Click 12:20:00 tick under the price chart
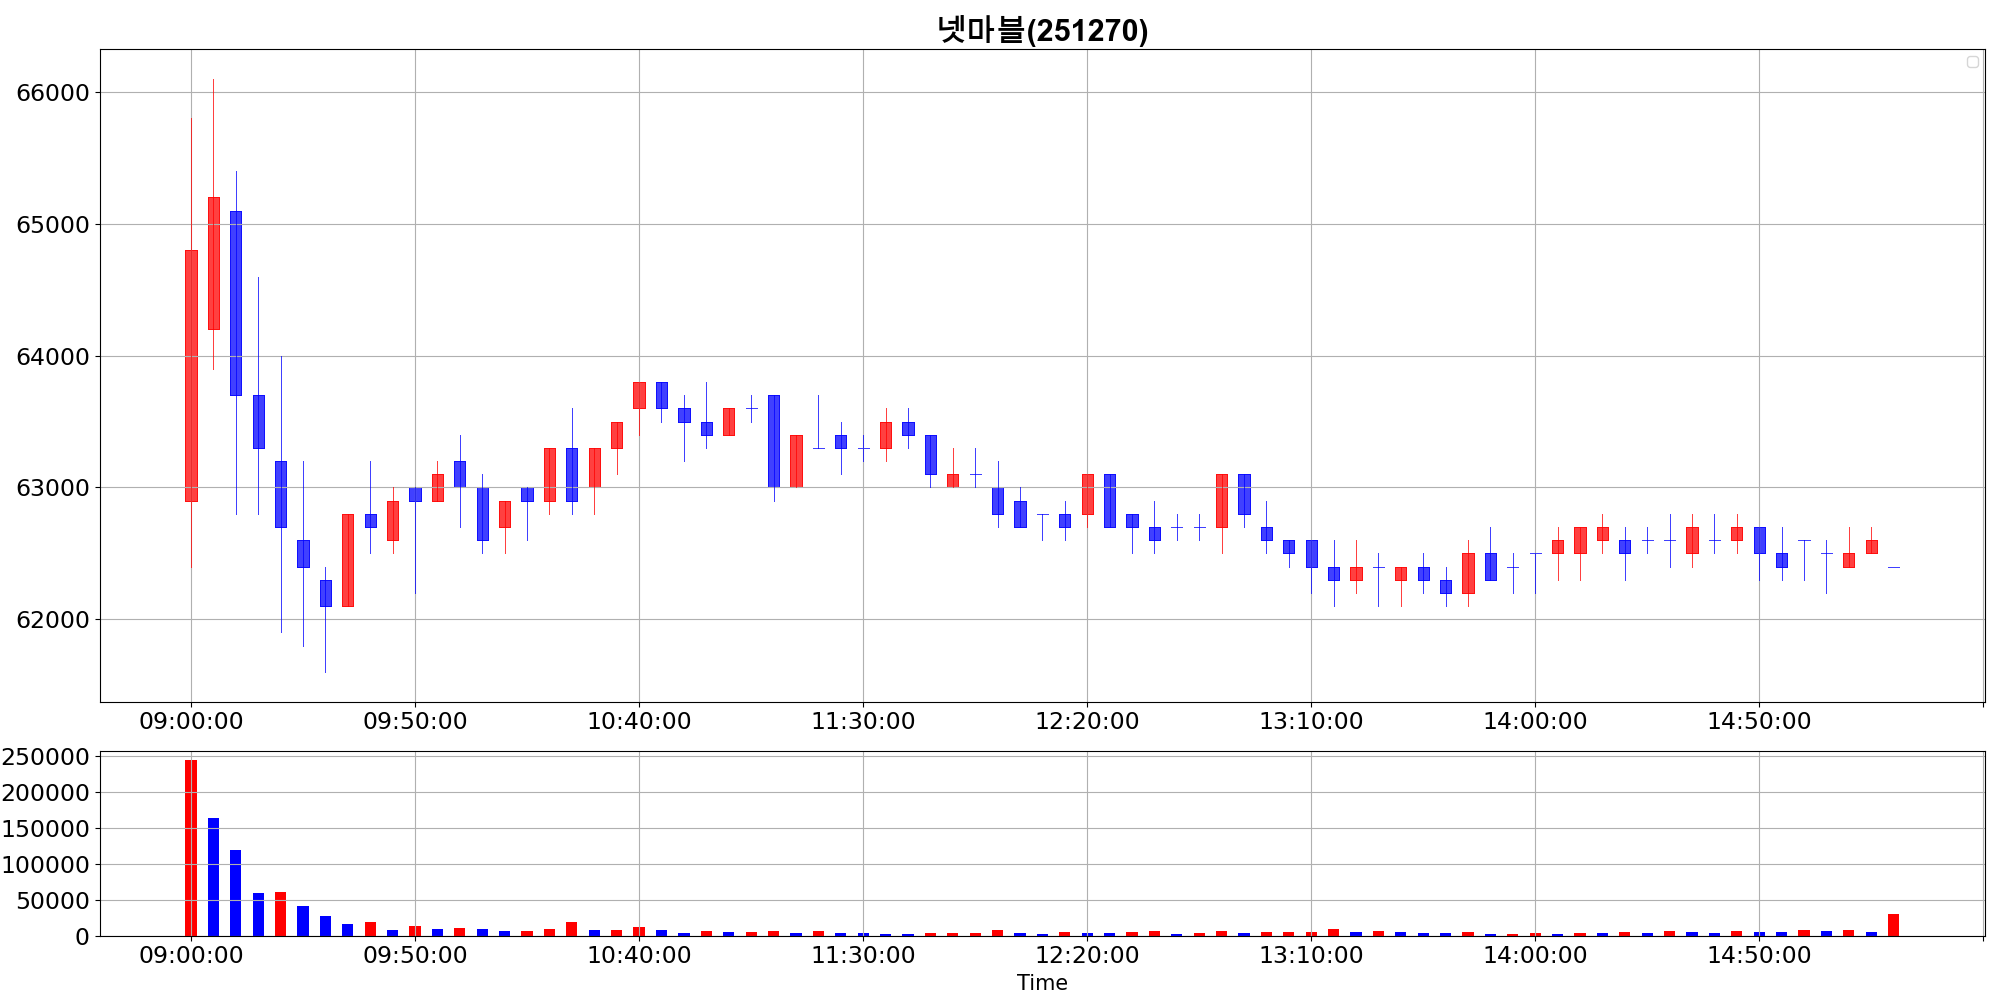This screenshot has width=2000, height=1000. (x=1087, y=721)
